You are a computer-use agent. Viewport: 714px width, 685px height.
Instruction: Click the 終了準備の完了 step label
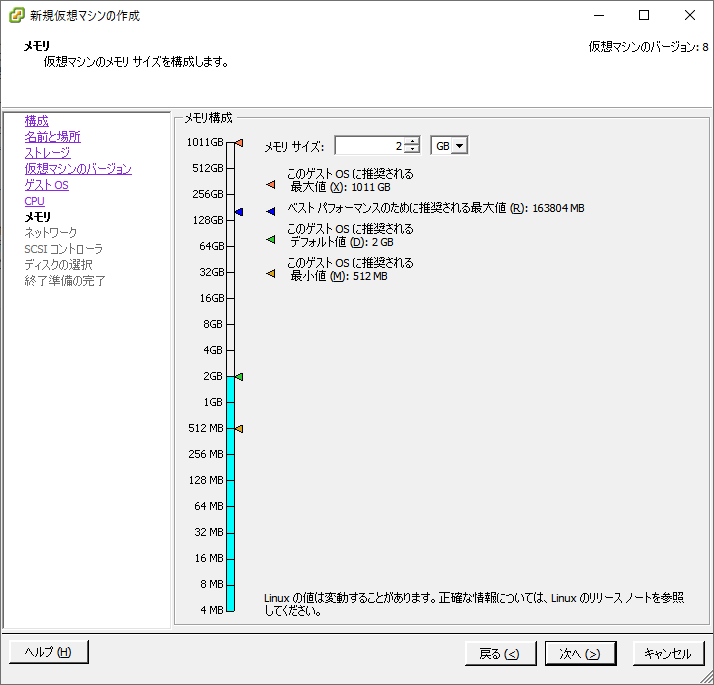coord(65,281)
